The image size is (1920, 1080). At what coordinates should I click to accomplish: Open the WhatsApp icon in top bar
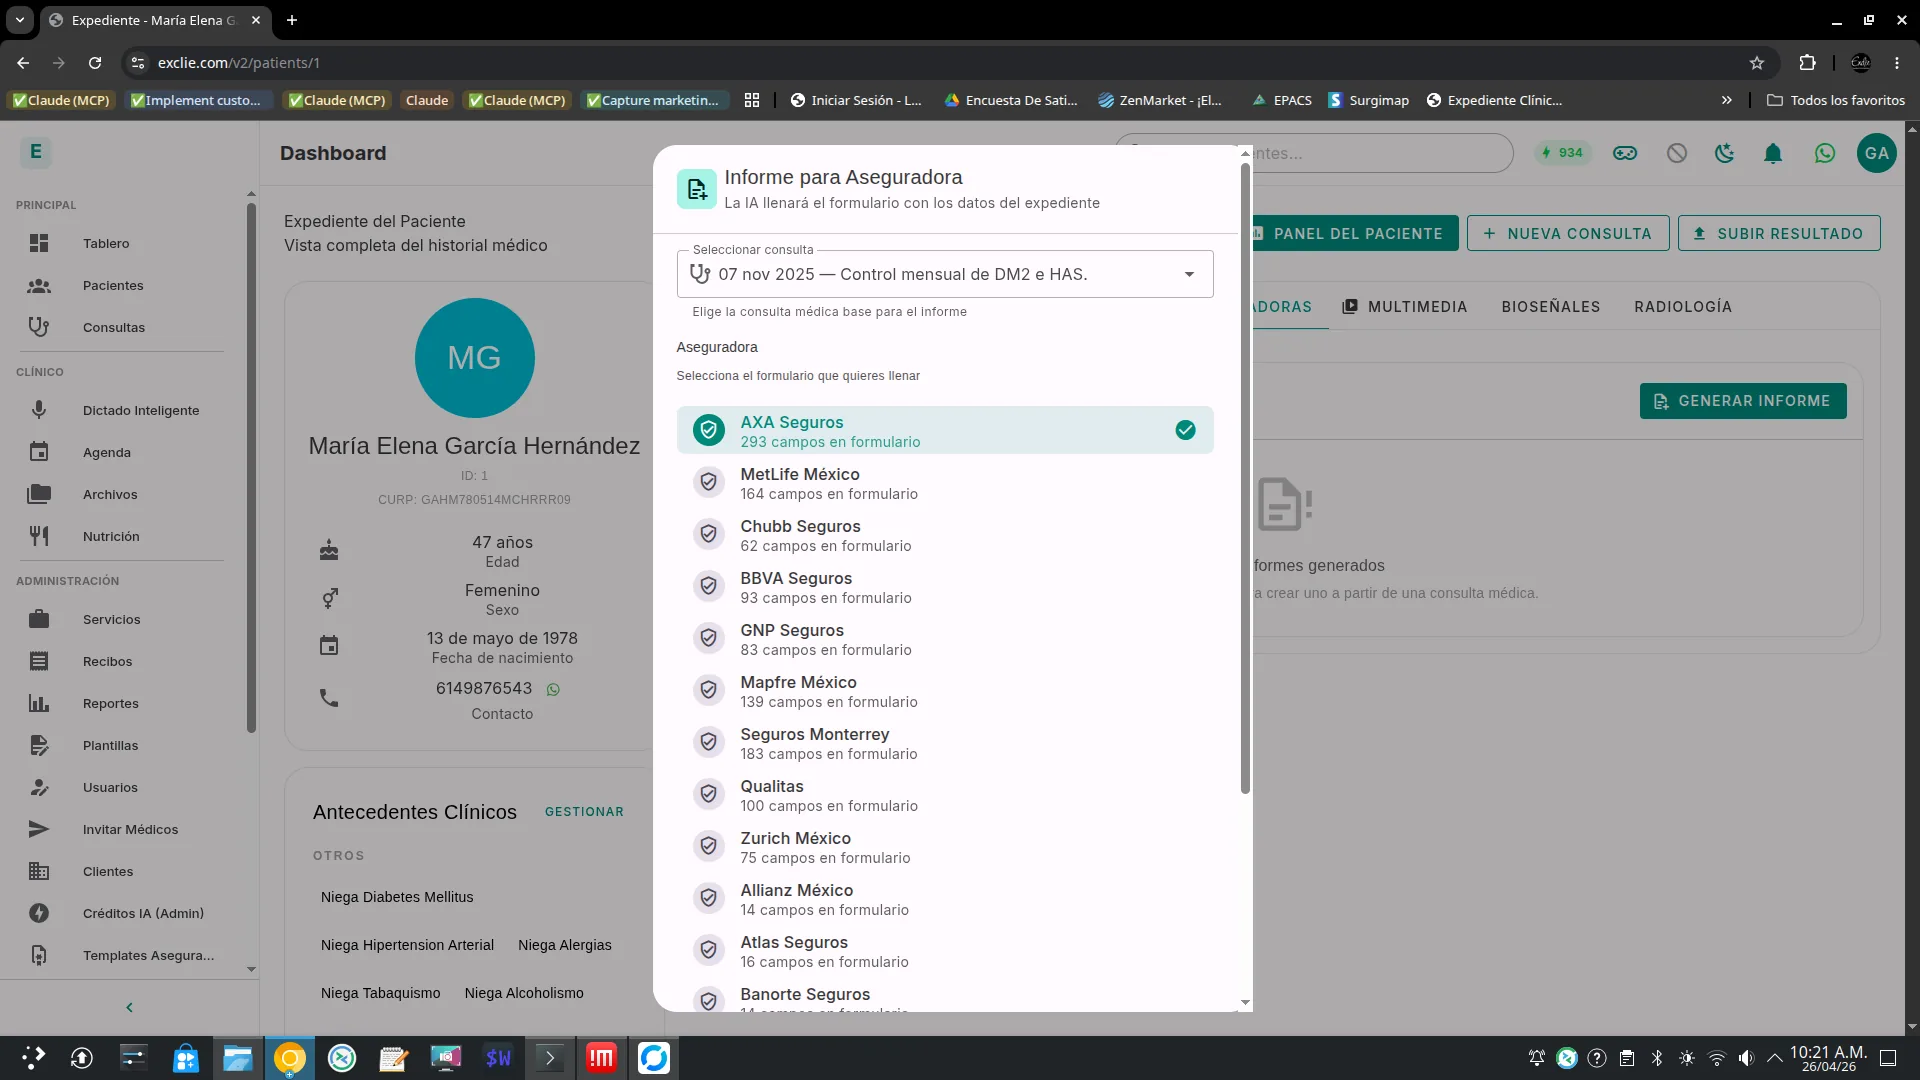1825,153
